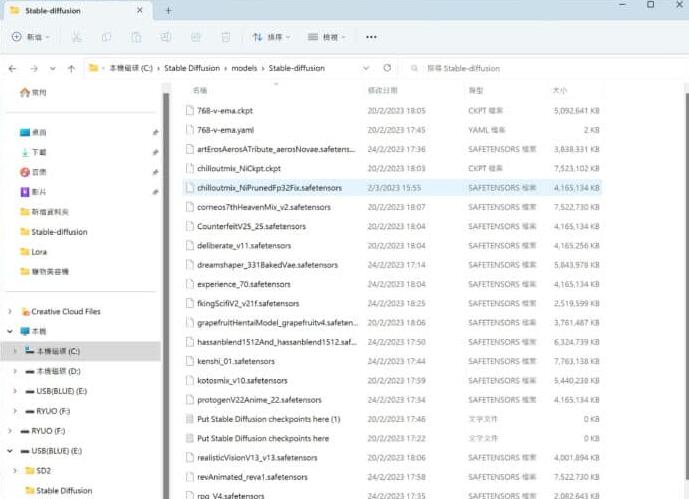Image resolution: width=689 pixels, height=499 pixels.
Task: Click the Paste clipboard icon
Action: pyautogui.click(x=136, y=37)
